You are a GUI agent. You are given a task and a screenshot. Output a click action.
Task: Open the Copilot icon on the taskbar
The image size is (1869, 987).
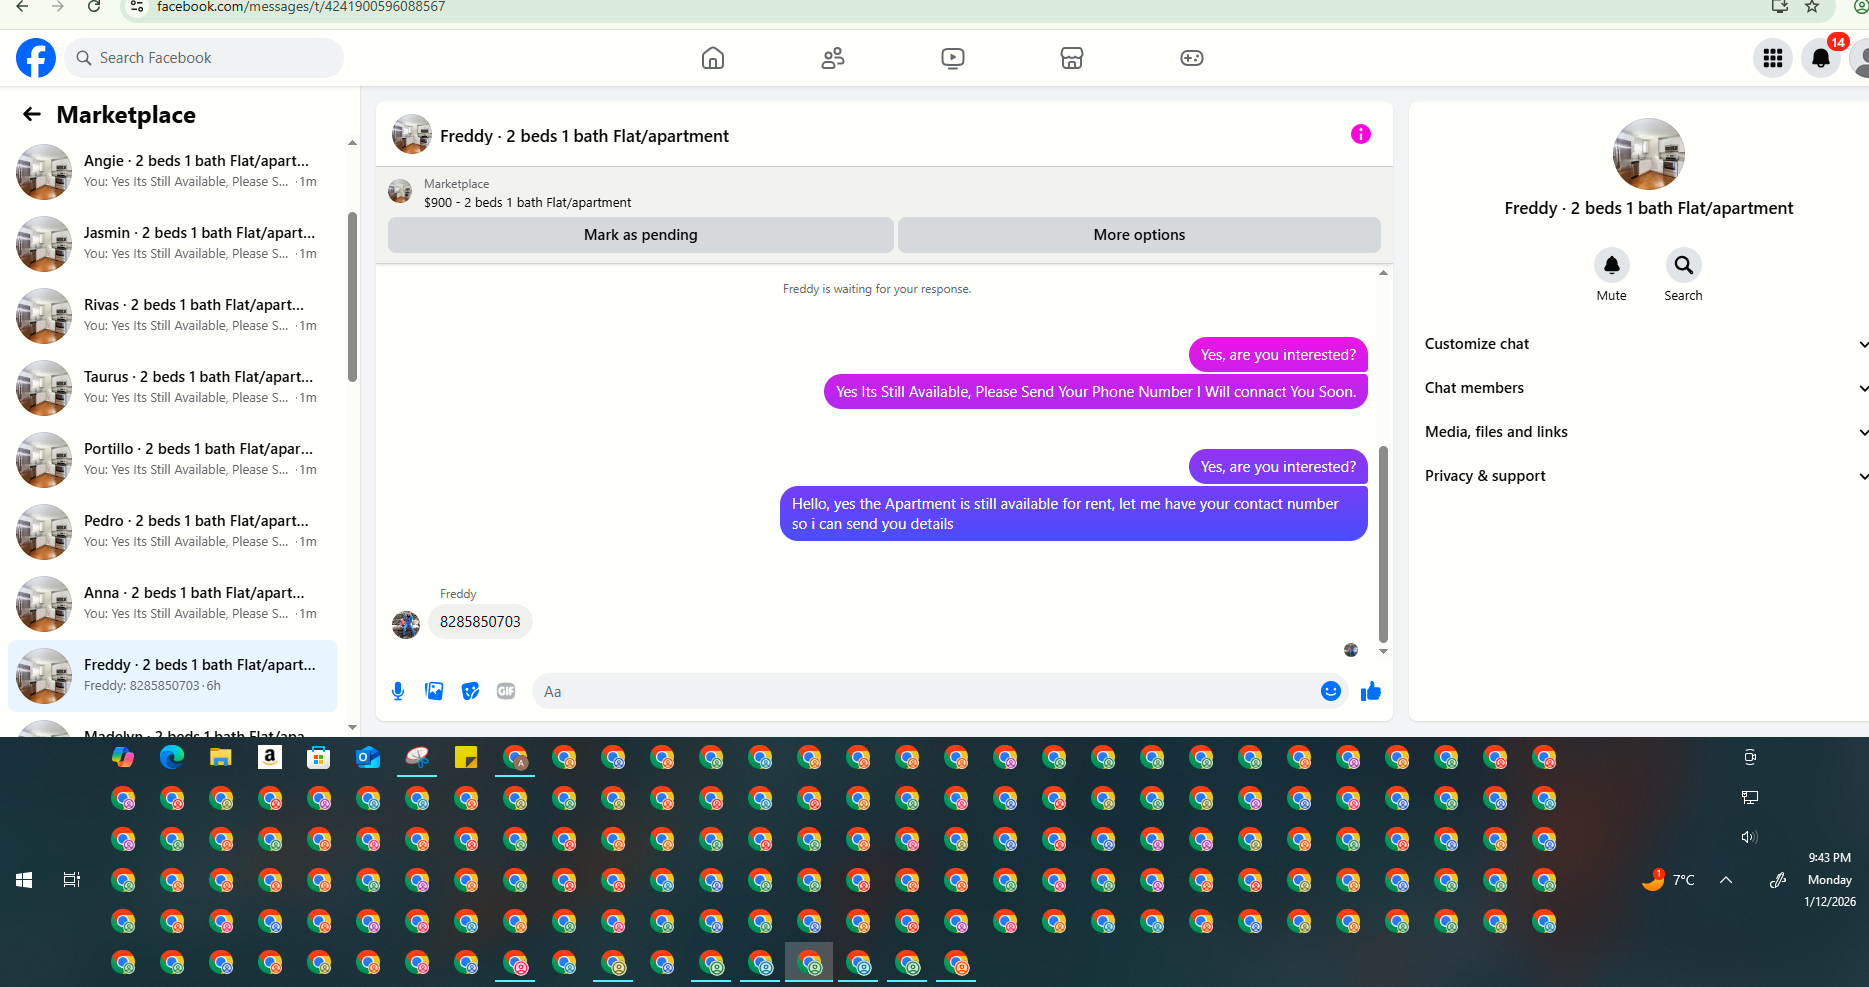coord(123,758)
